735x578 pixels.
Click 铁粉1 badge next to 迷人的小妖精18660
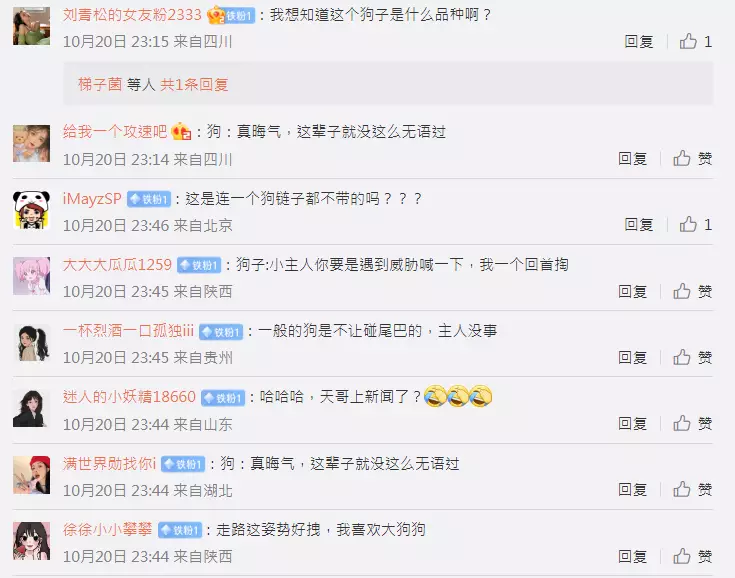click(x=223, y=398)
